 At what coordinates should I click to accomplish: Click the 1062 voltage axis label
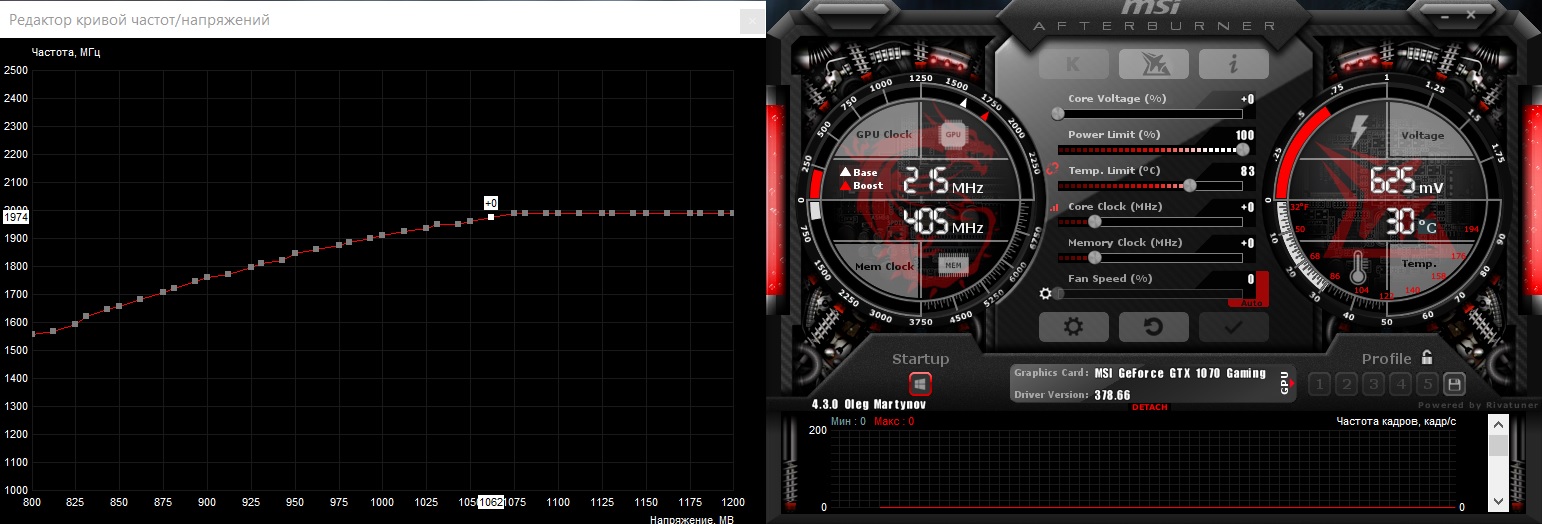[x=491, y=501]
